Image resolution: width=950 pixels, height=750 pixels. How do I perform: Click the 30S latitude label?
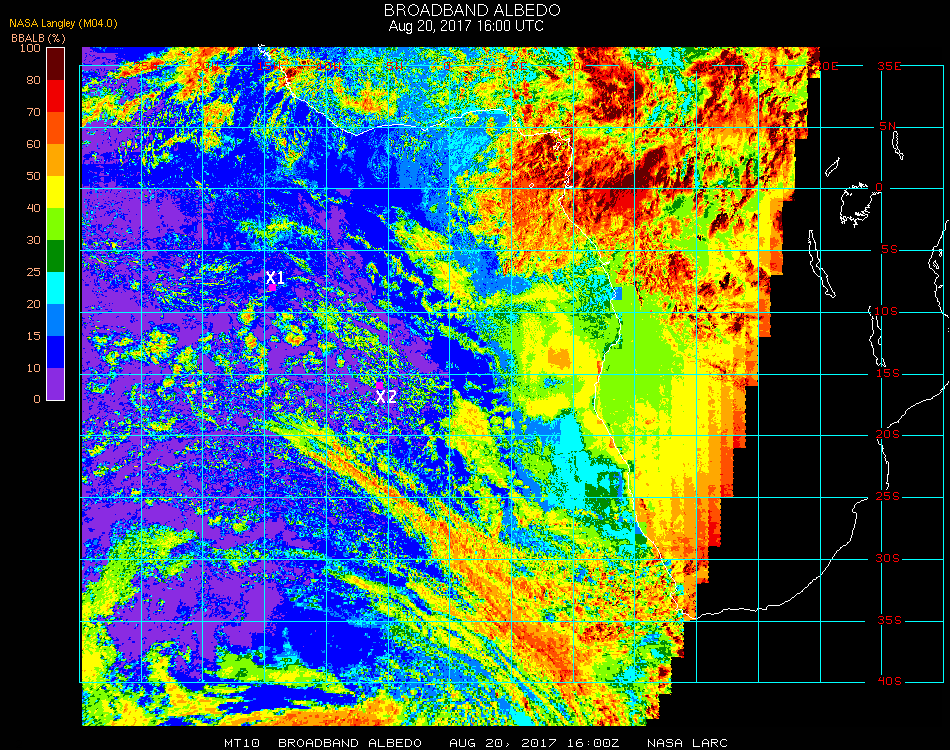tap(888, 559)
